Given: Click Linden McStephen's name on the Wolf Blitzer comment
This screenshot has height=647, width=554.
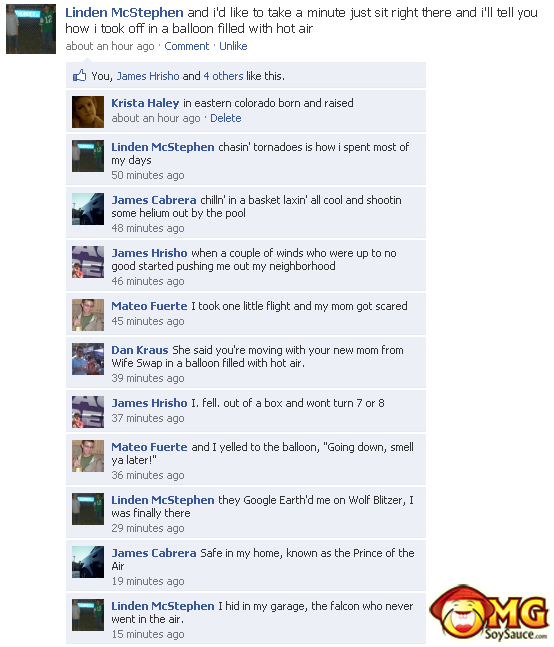Looking at the screenshot, I should click(x=163, y=500).
